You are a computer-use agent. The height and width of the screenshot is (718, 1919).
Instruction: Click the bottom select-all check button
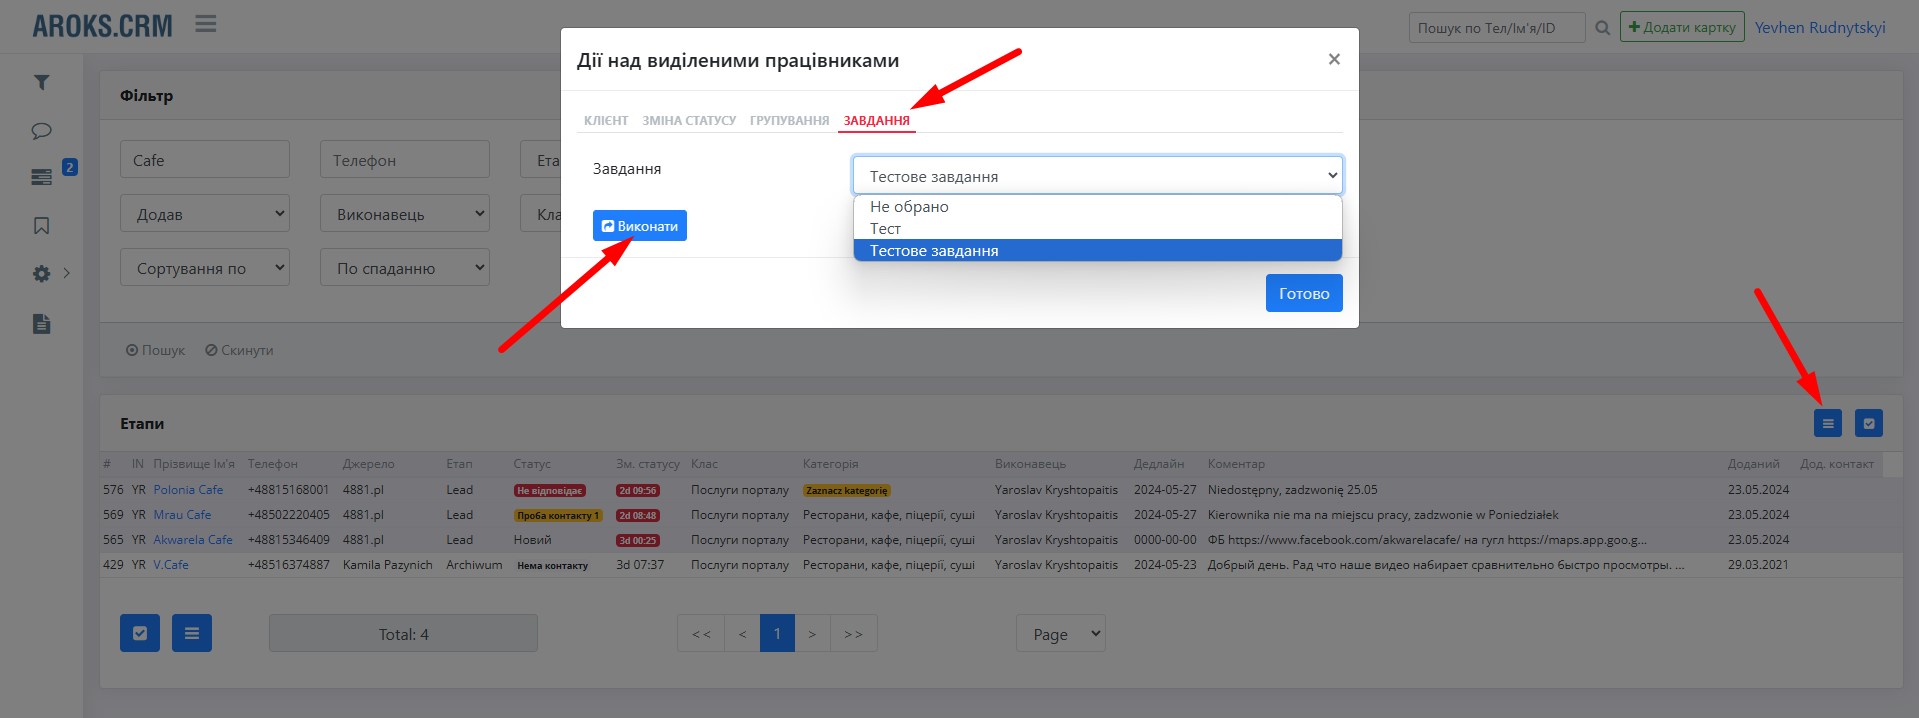140,633
